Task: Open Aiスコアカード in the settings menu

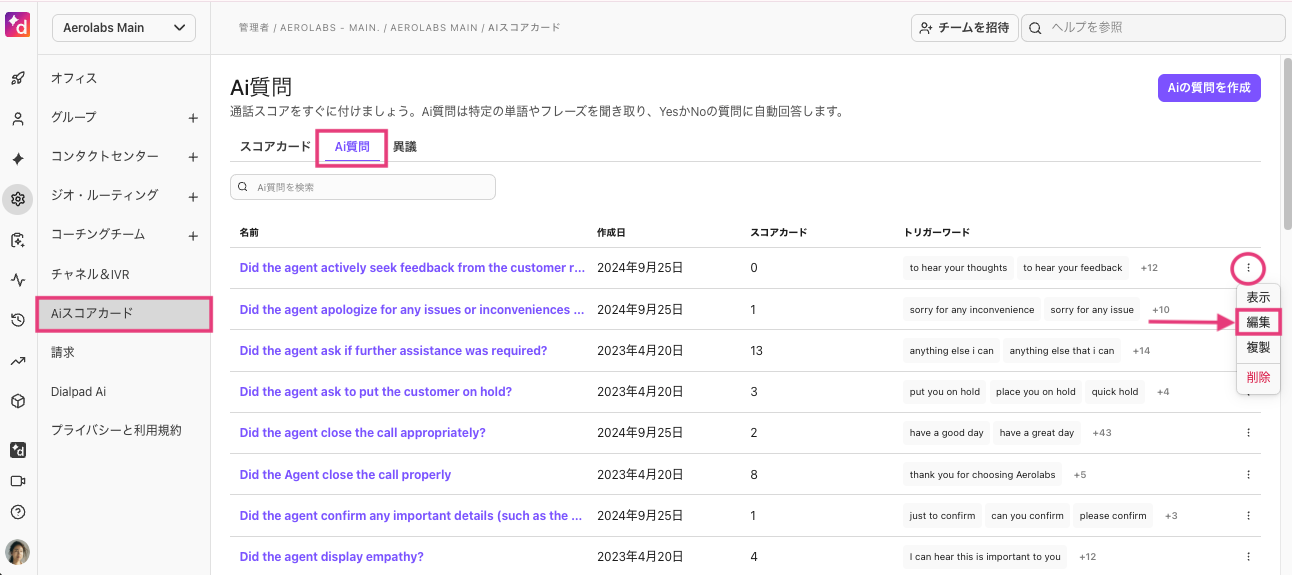Action: click(x=124, y=314)
